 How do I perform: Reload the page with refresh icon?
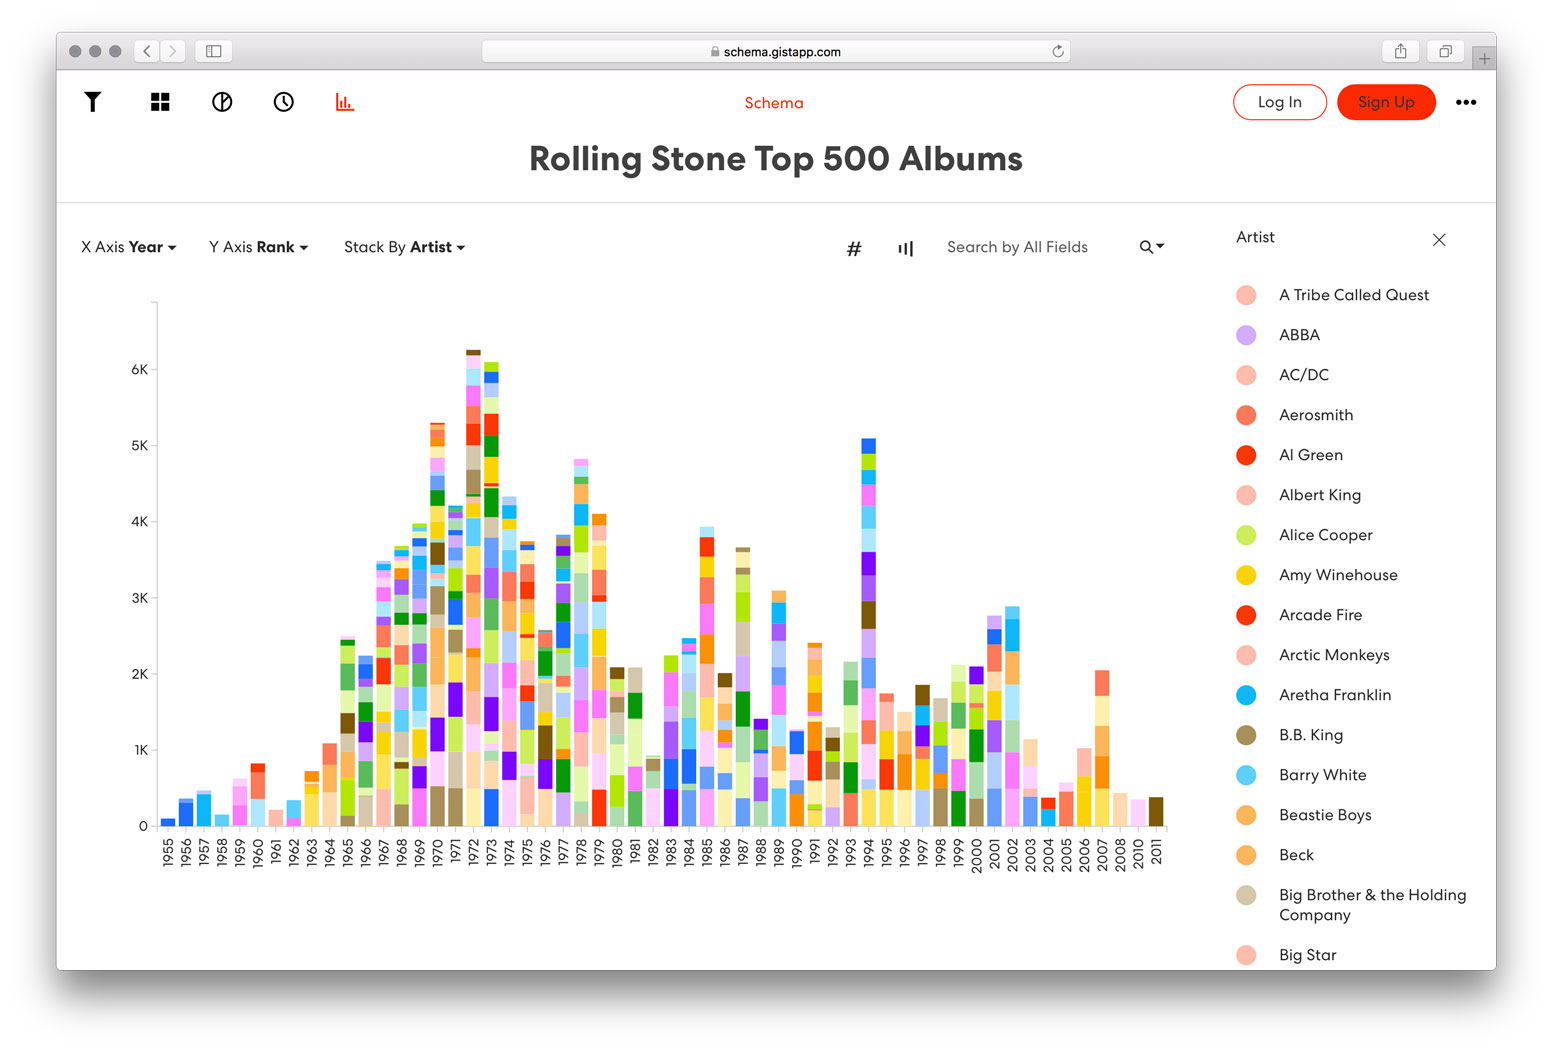[x=1058, y=51]
